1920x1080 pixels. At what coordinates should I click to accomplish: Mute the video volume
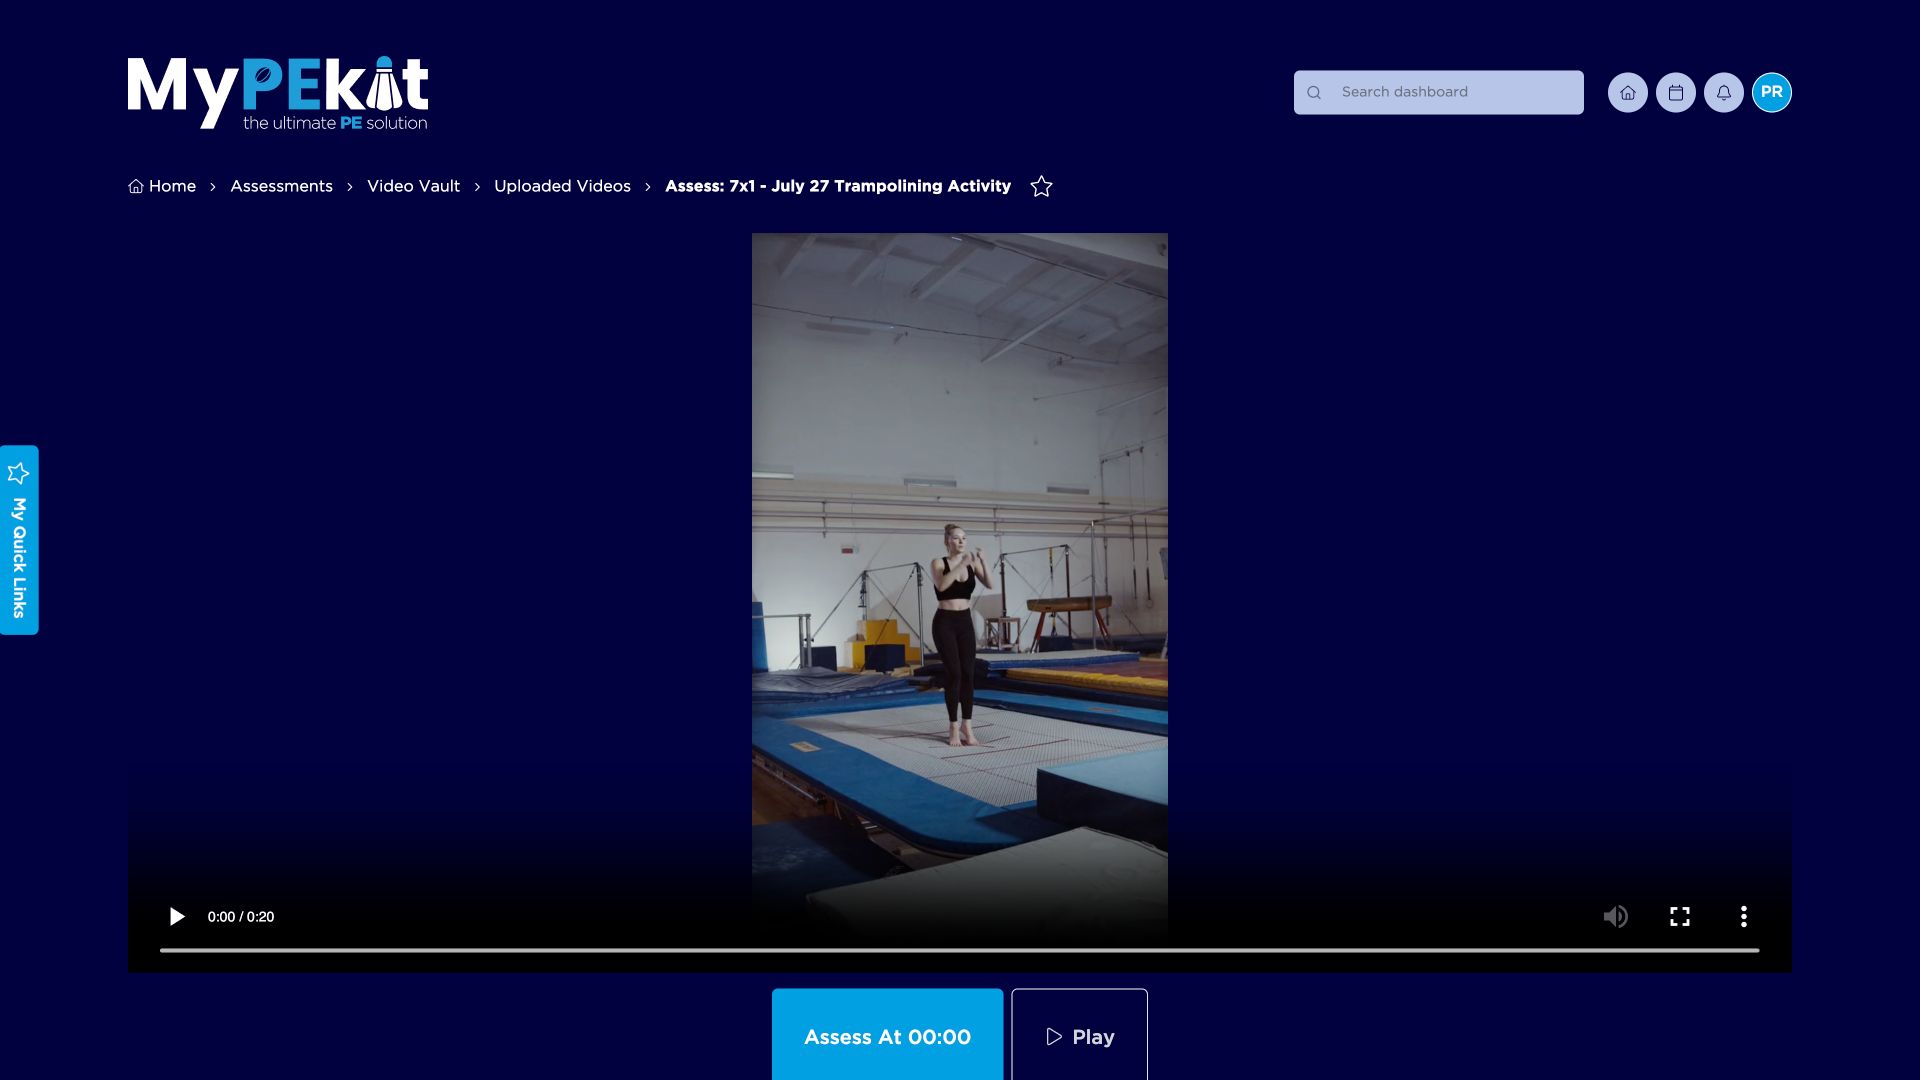(1615, 916)
